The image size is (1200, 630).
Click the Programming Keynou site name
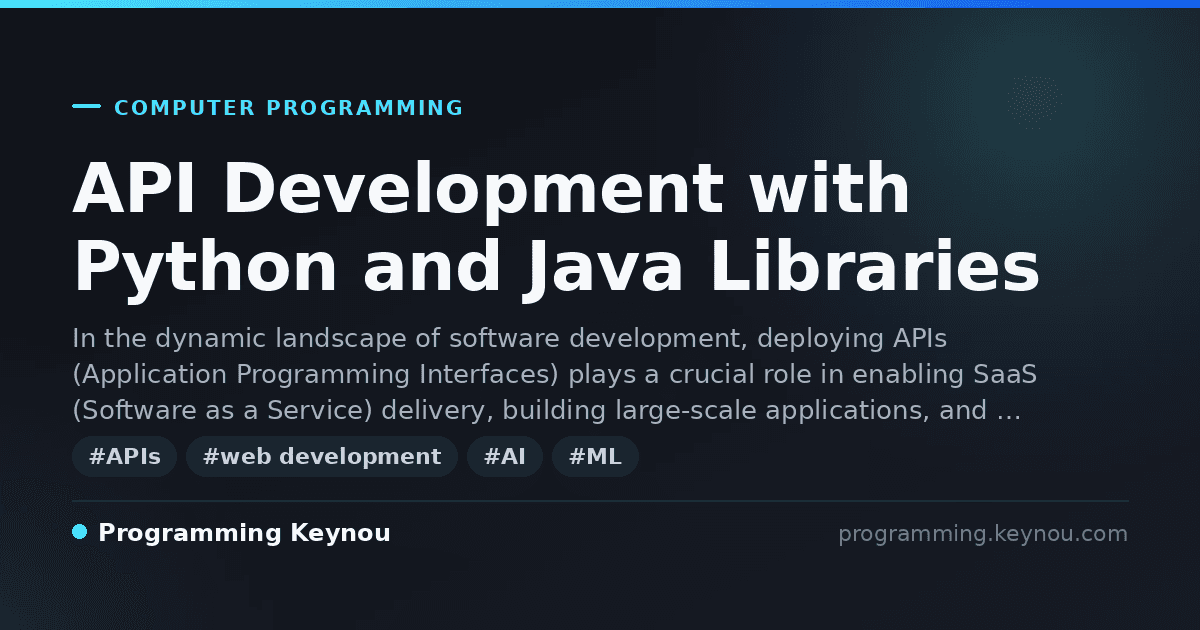[244, 533]
